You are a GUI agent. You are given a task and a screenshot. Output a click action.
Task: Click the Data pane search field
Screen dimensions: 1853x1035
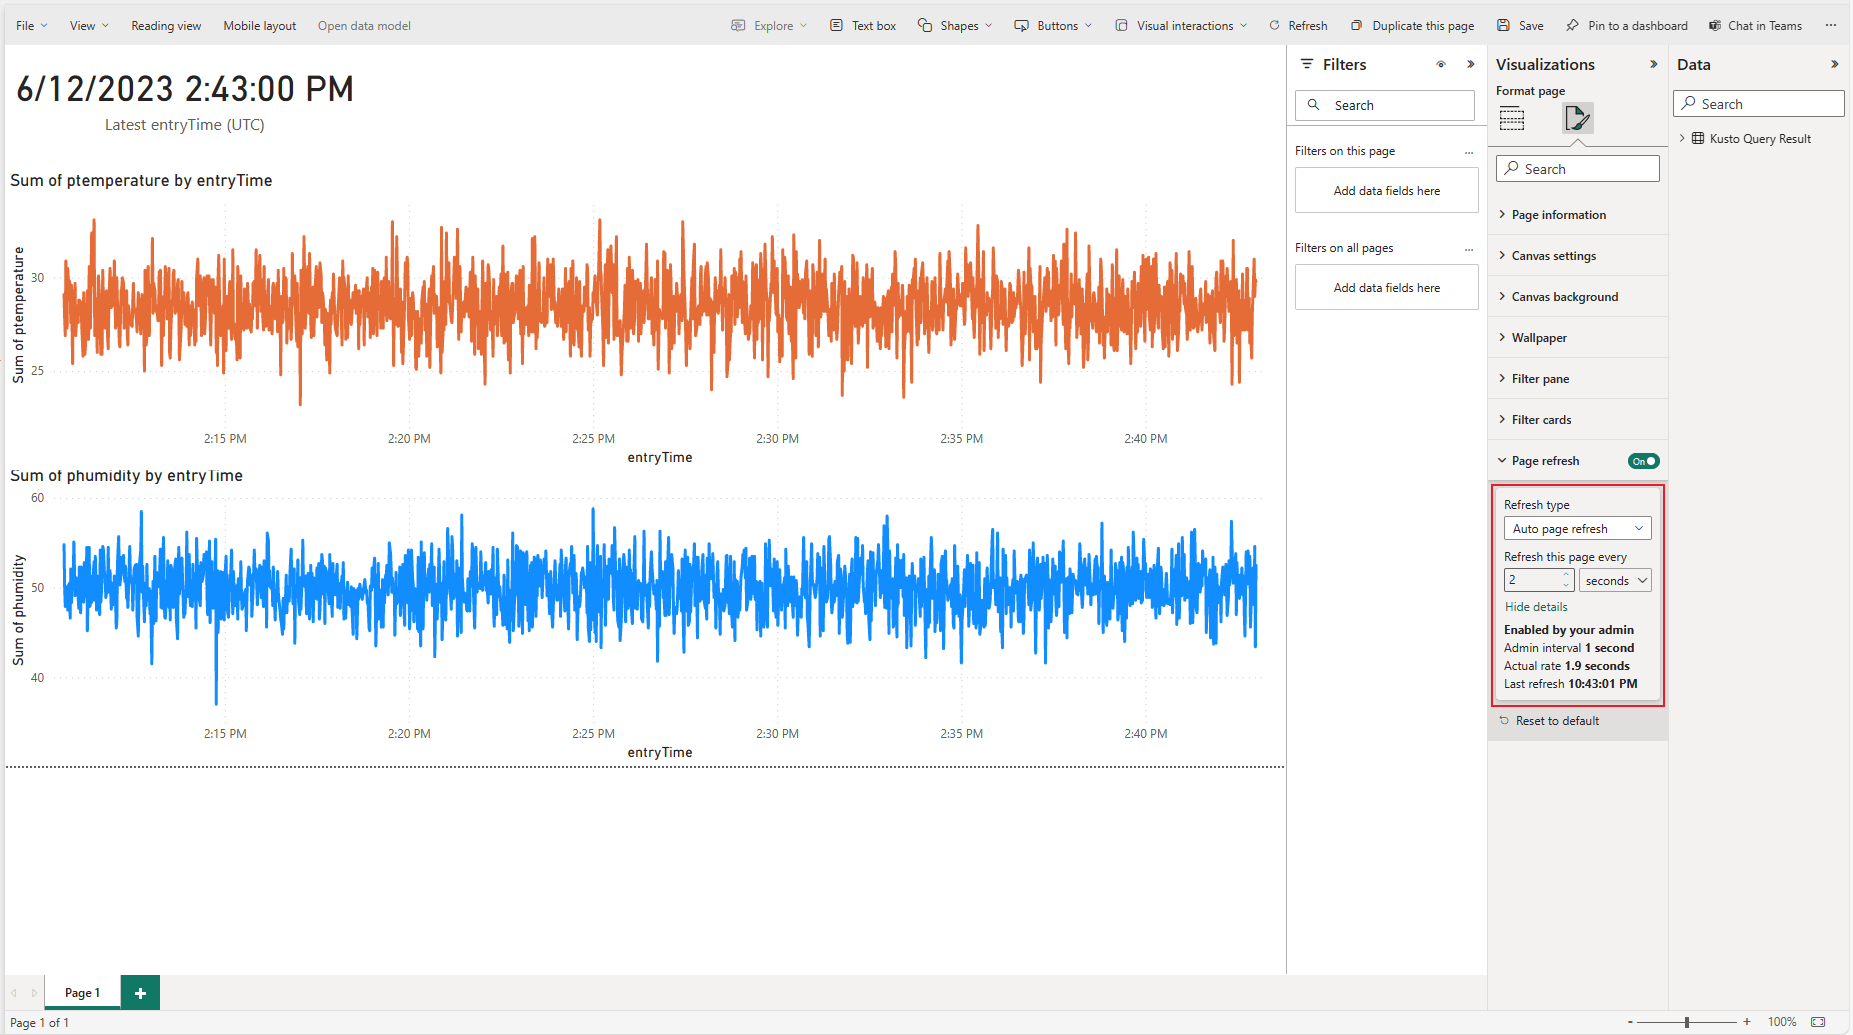(1759, 104)
